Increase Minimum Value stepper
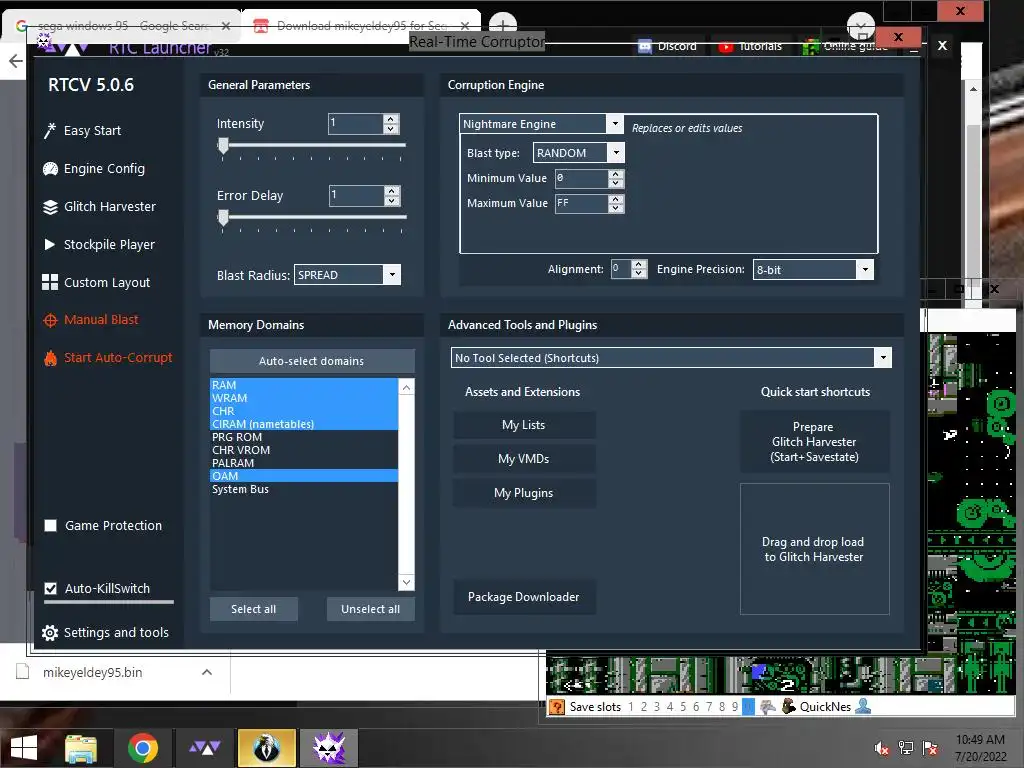The image size is (1024, 768). click(x=616, y=174)
